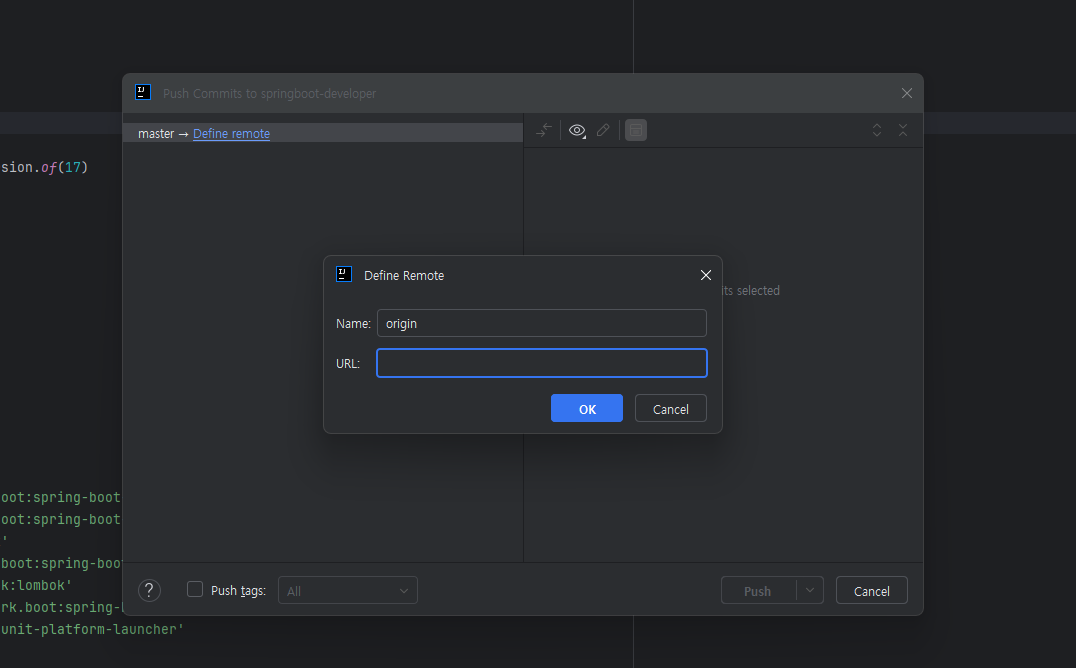Click the cherry-pick/show diff toolbar icon
This screenshot has height=668, width=1076.
pyautogui.click(x=544, y=130)
